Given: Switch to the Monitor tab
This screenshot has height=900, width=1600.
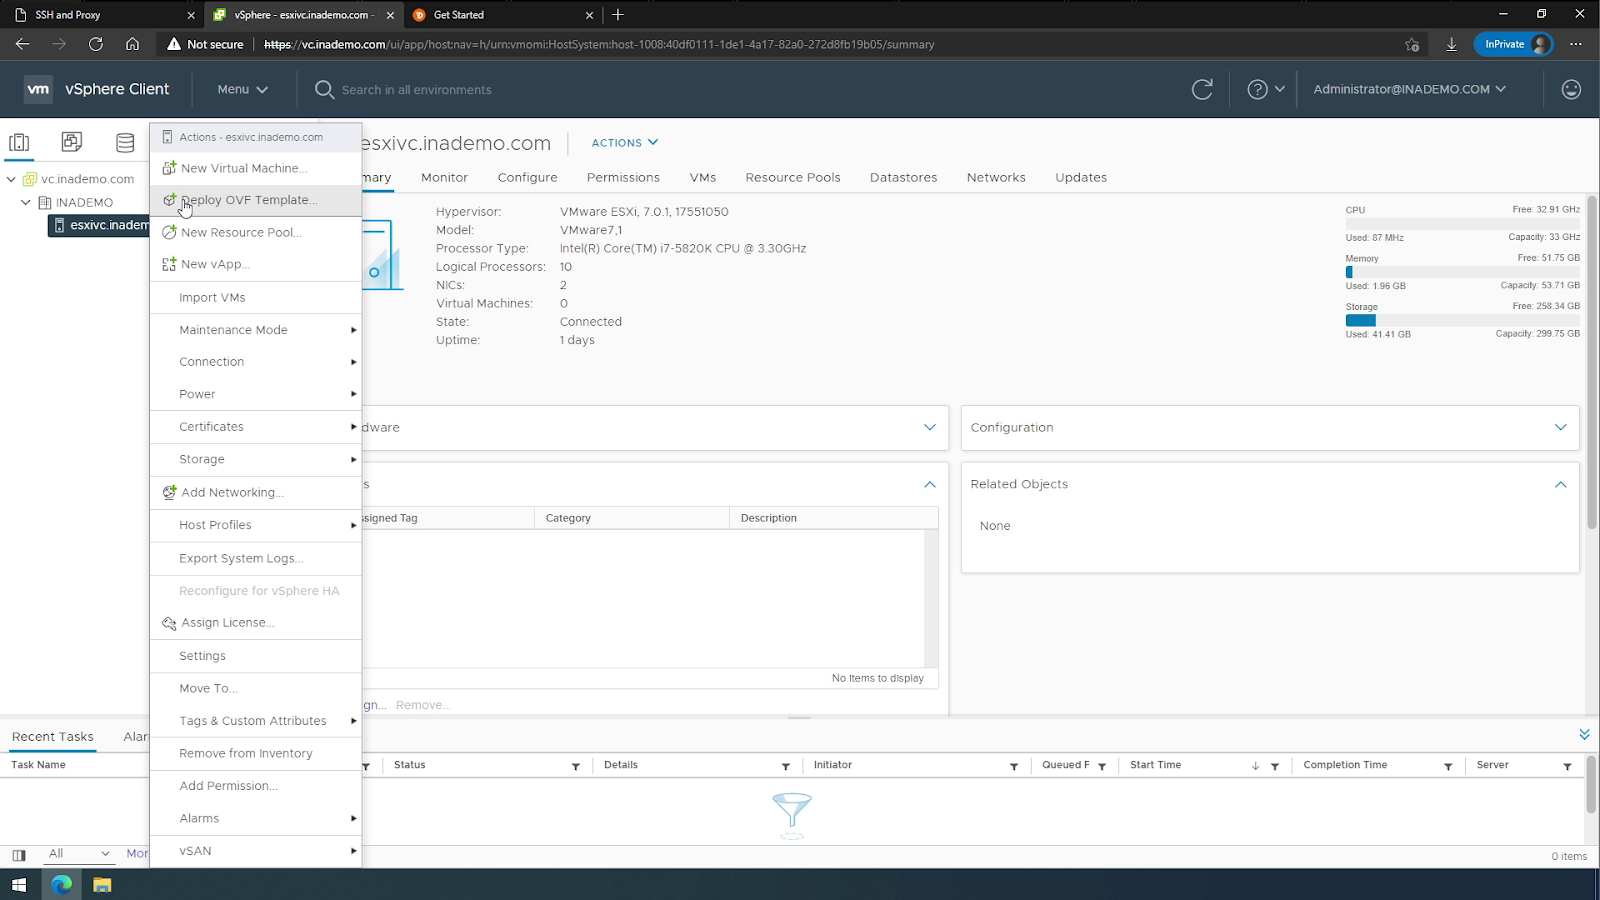Looking at the screenshot, I should (444, 177).
